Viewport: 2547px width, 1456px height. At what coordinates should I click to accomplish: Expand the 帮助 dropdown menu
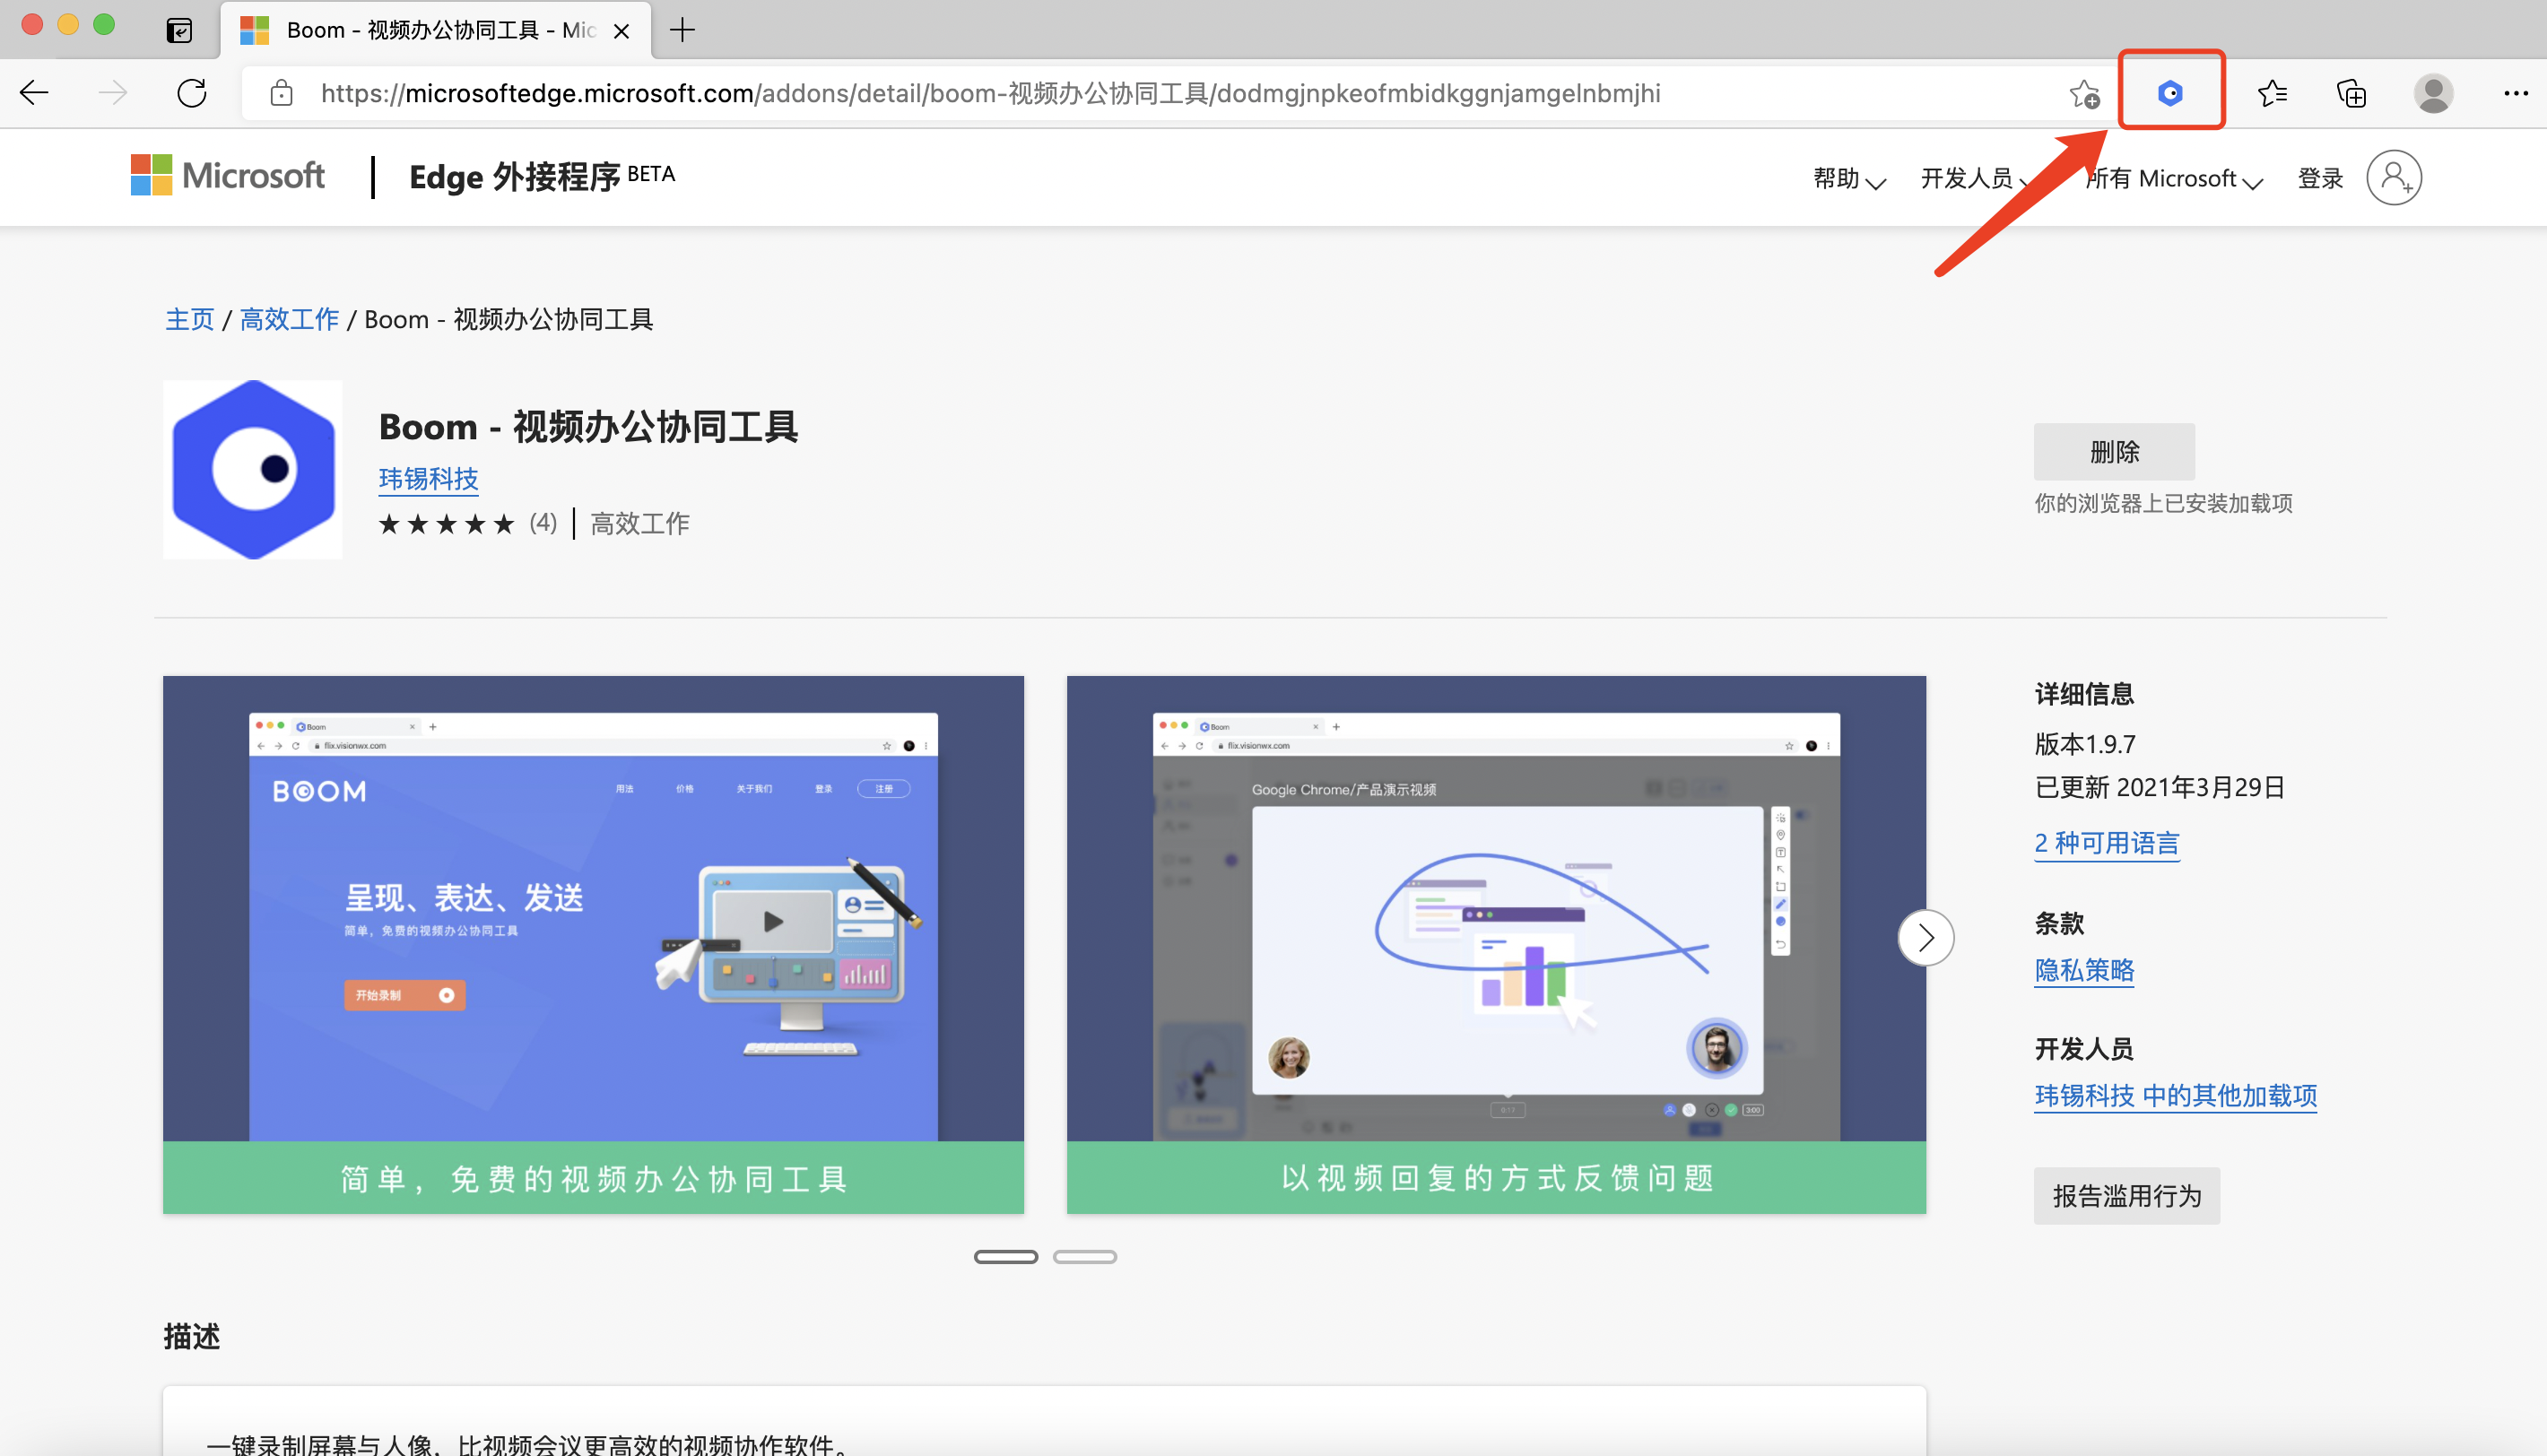(x=1848, y=179)
